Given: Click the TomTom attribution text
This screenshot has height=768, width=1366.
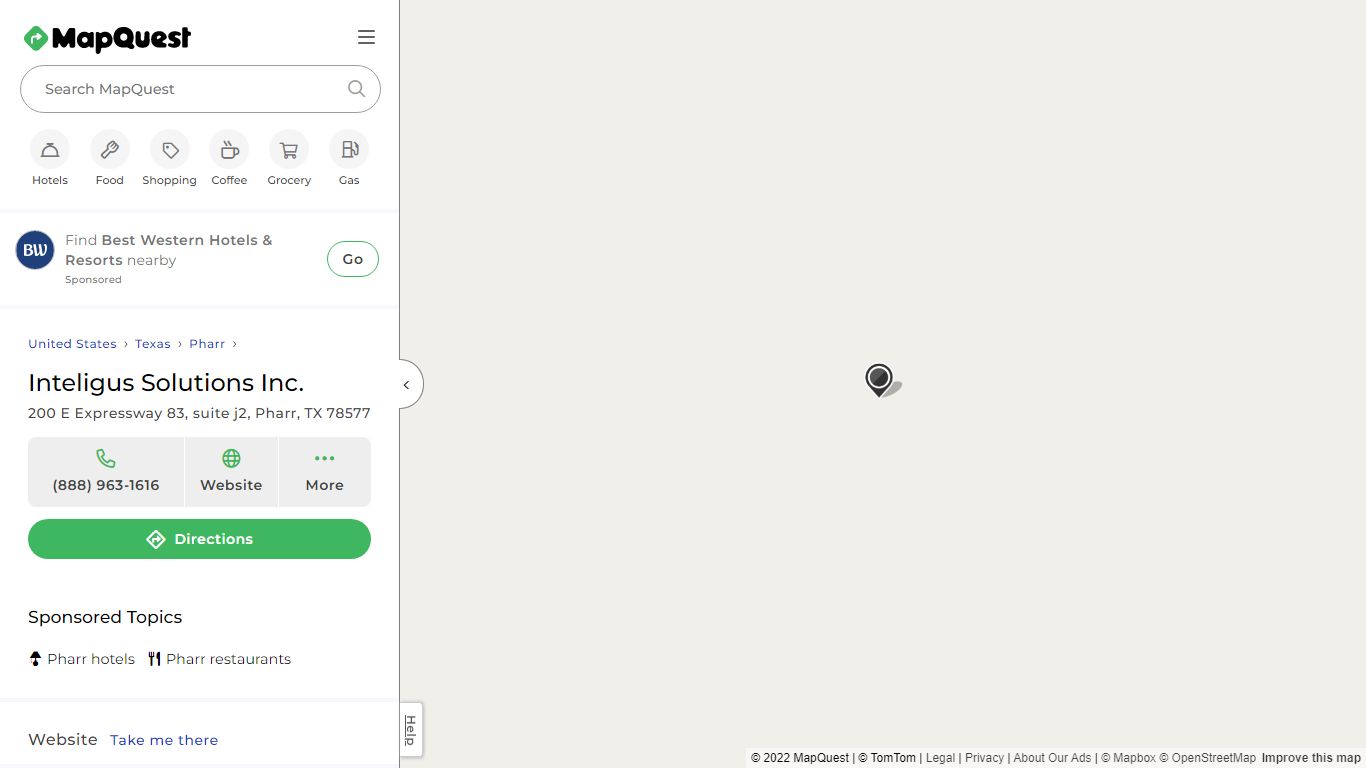Looking at the screenshot, I should [x=887, y=758].
